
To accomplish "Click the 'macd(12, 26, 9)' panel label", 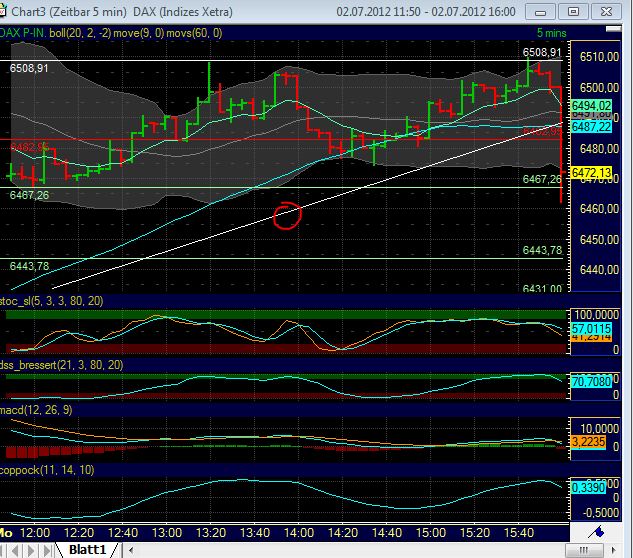I will pos(36,410).
